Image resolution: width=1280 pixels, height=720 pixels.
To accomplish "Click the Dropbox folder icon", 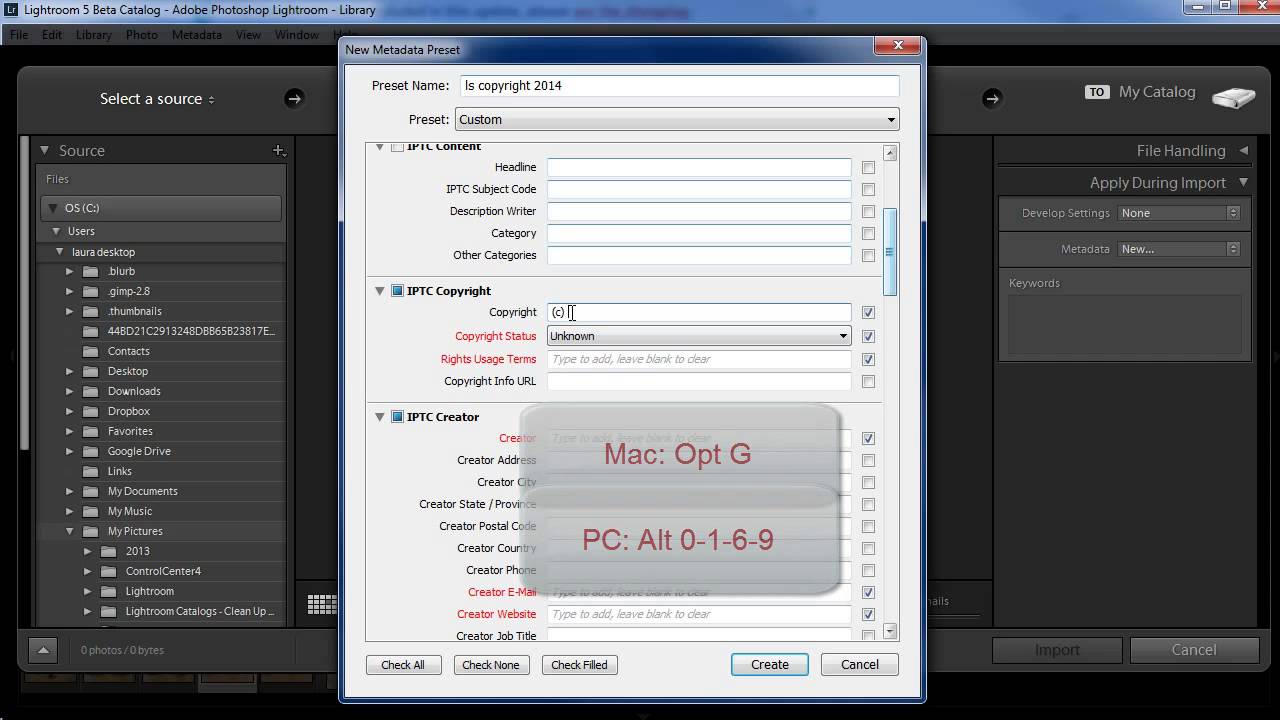I will click(x=90, y=411).
